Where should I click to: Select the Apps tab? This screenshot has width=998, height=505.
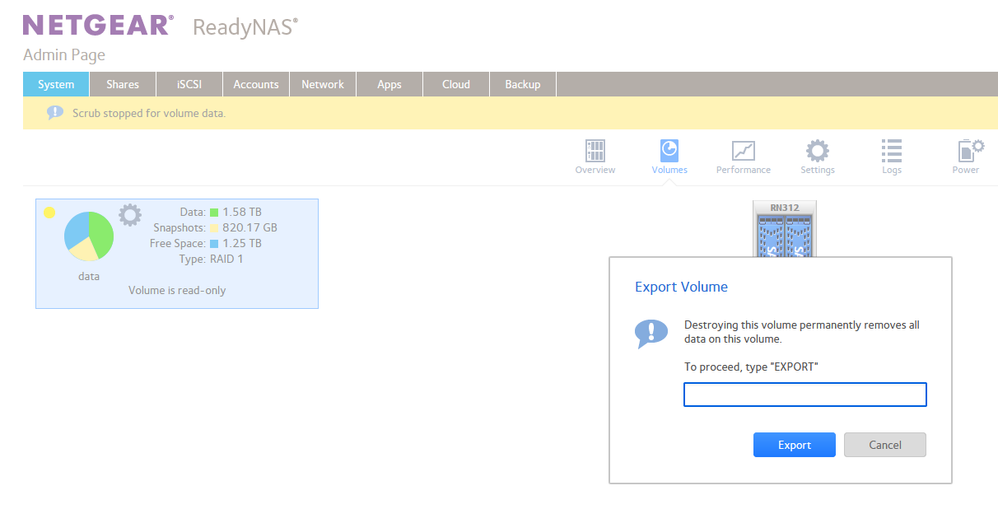click(x=389, y=85)
